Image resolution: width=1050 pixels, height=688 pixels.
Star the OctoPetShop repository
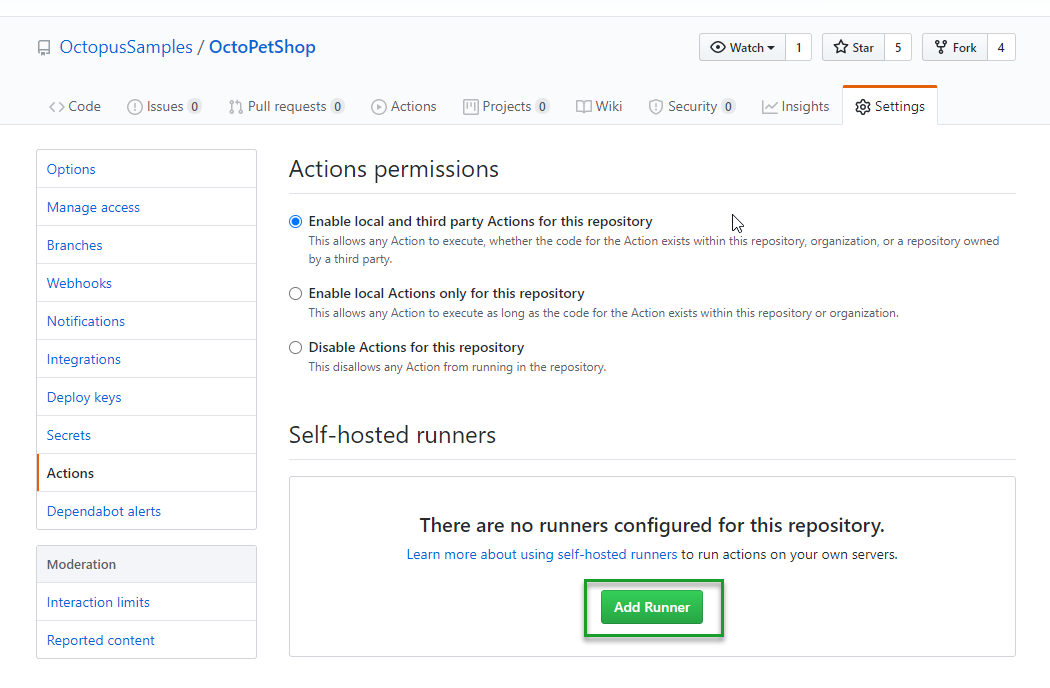tap(853, 48)
